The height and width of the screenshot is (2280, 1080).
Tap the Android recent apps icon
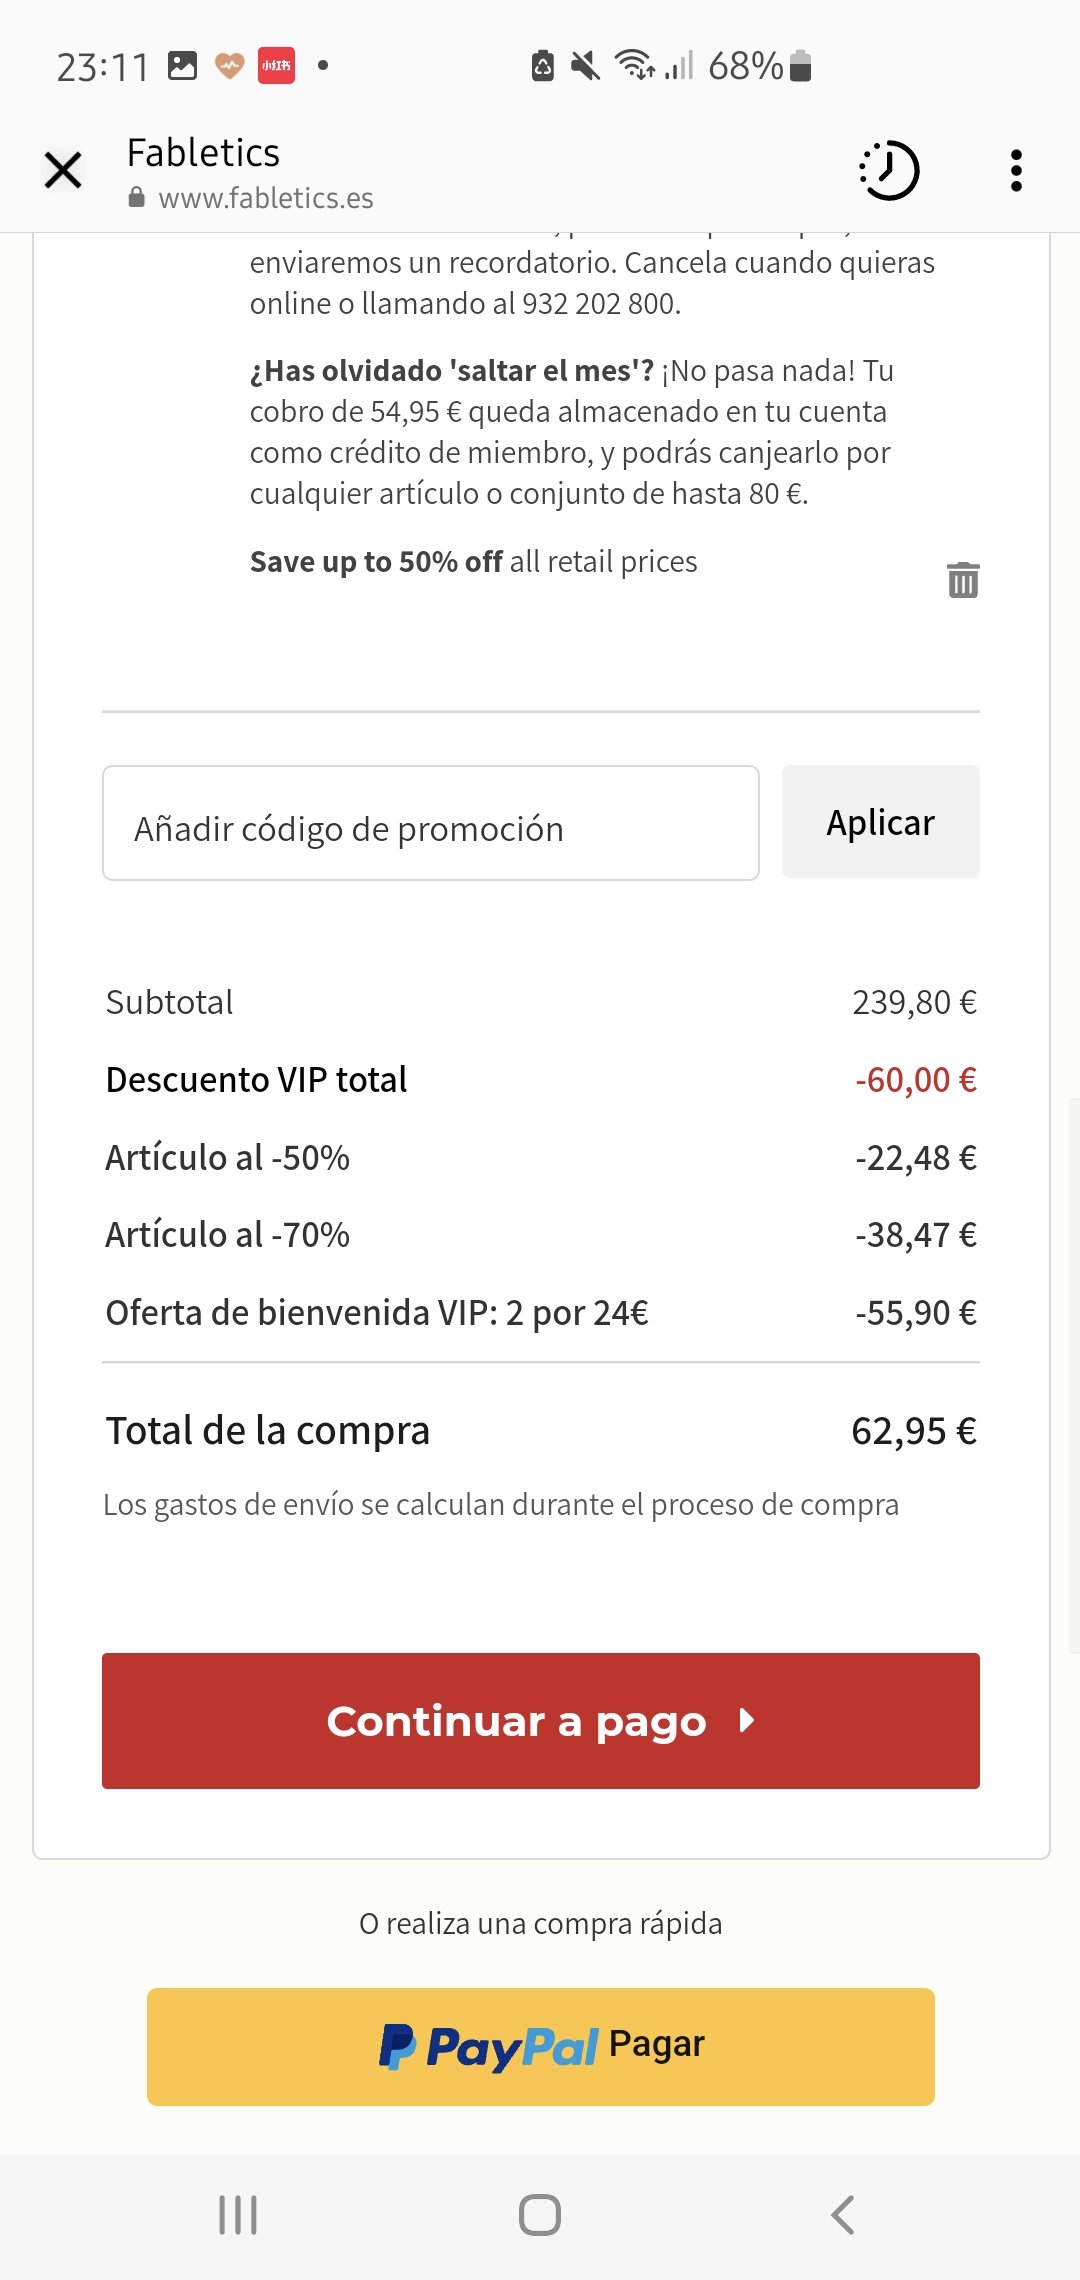[x=238, y=2215]
